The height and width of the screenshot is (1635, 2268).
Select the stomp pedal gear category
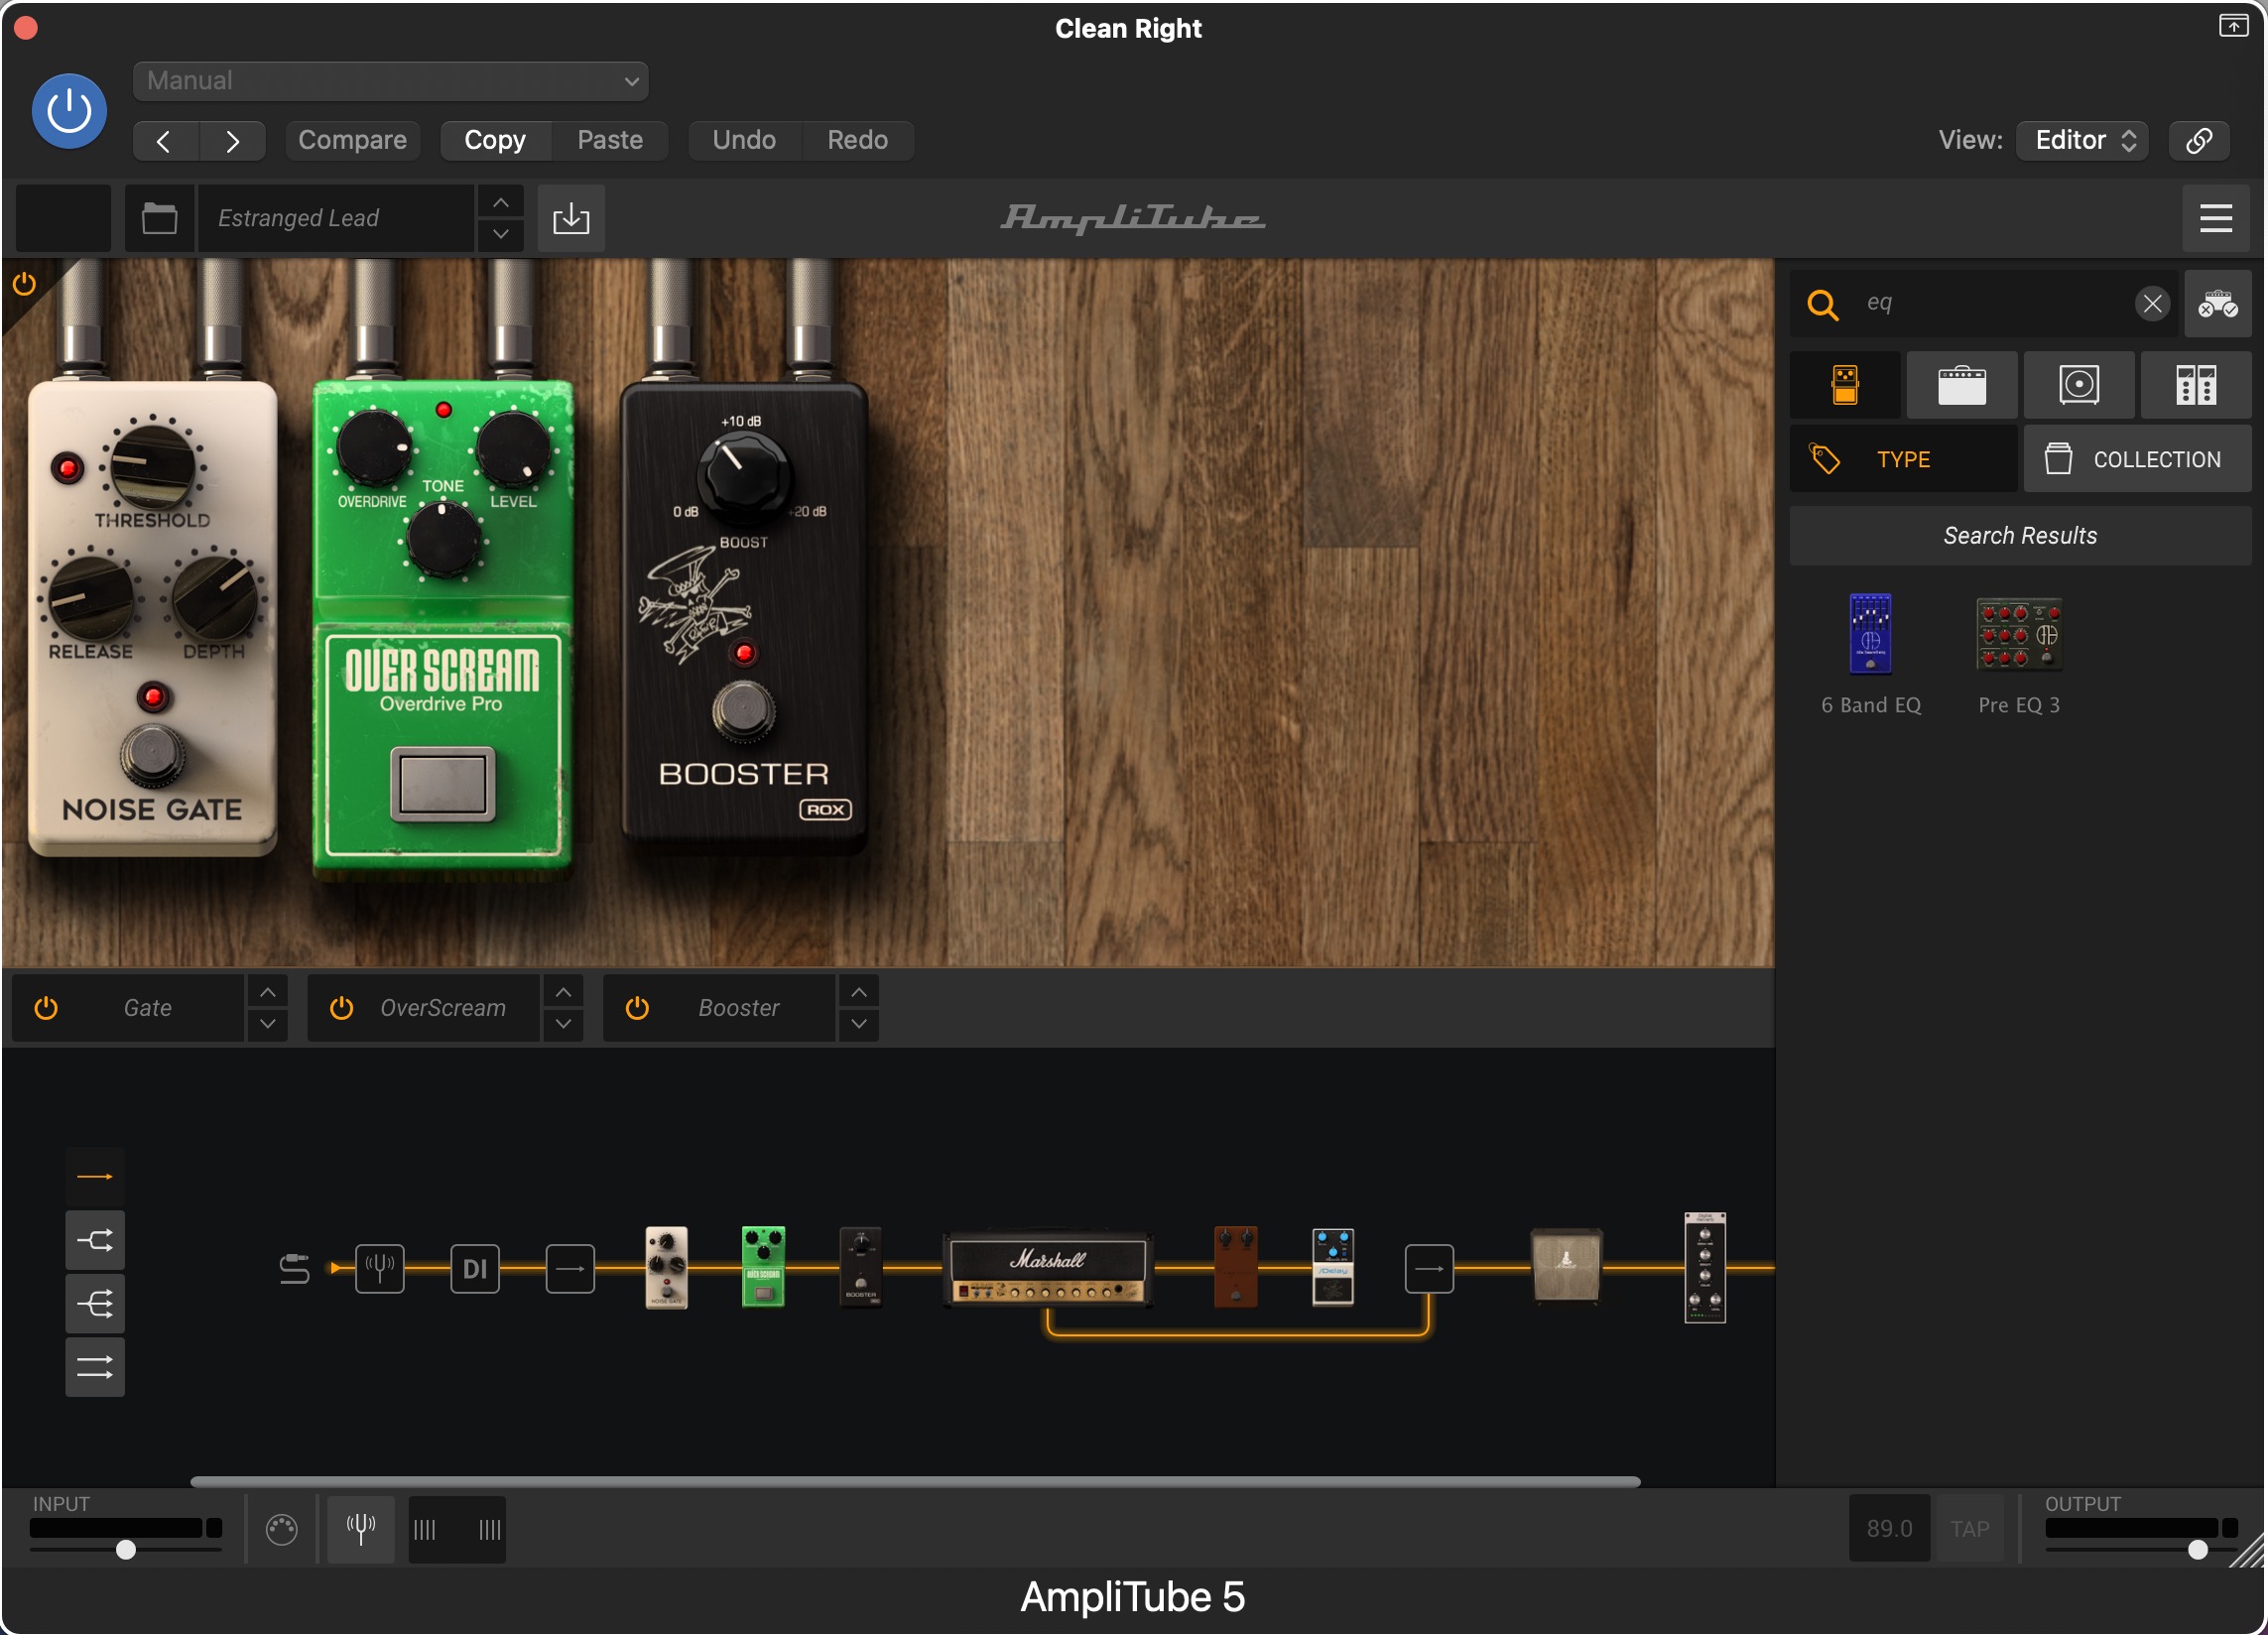click(1845, 385)
